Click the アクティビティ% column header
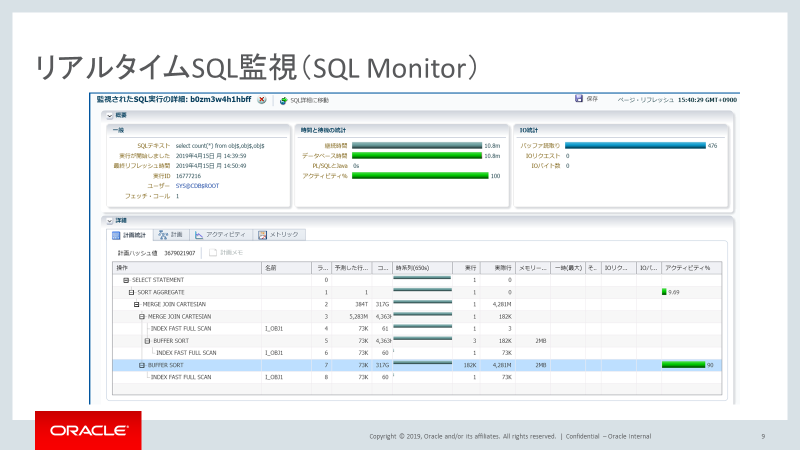 691,268
